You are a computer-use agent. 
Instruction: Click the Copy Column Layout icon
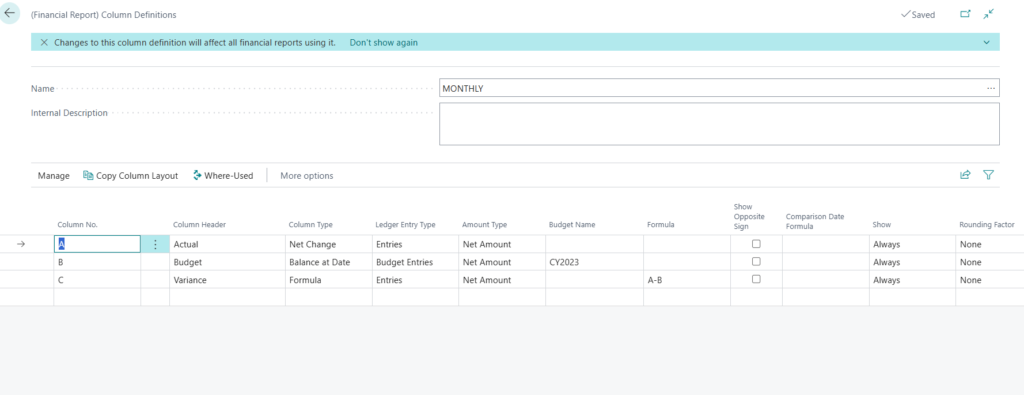(88, 175)
